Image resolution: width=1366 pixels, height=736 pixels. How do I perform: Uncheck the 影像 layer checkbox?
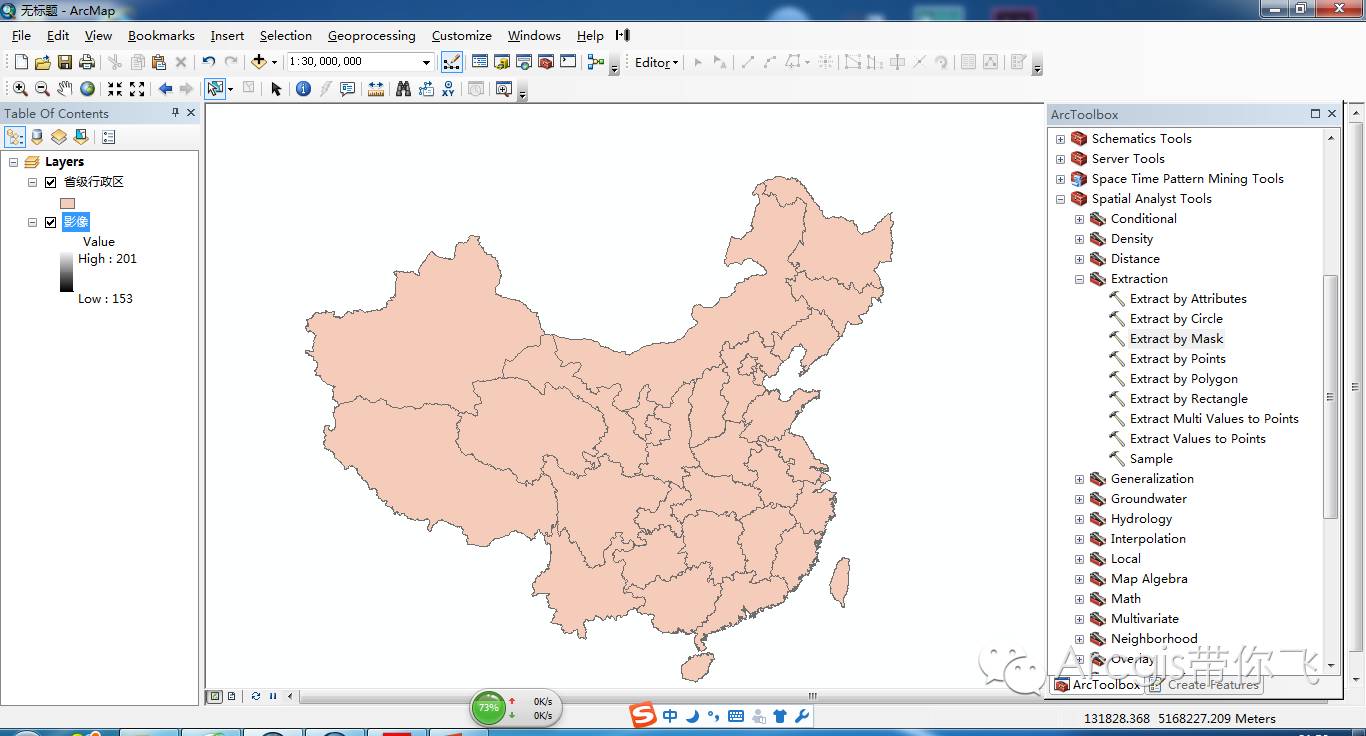point(50,222)
